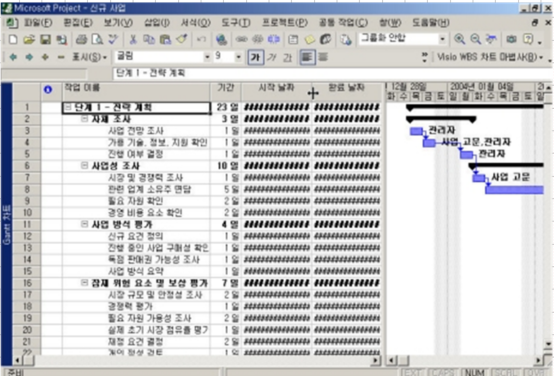554x376 pixels.
Task: Click the Paste clipboard icon
Action: coord(165,39)
